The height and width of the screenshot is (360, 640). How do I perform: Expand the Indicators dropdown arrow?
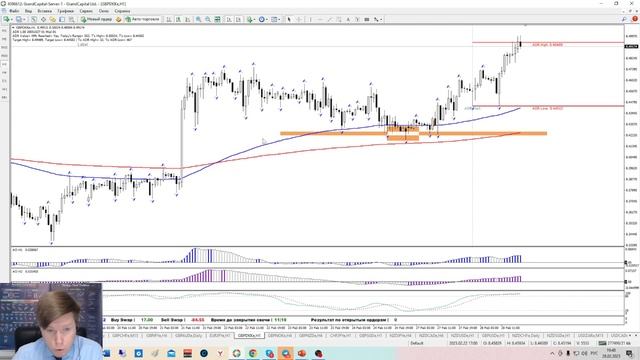pyautogui.click(x=254, y=19)
